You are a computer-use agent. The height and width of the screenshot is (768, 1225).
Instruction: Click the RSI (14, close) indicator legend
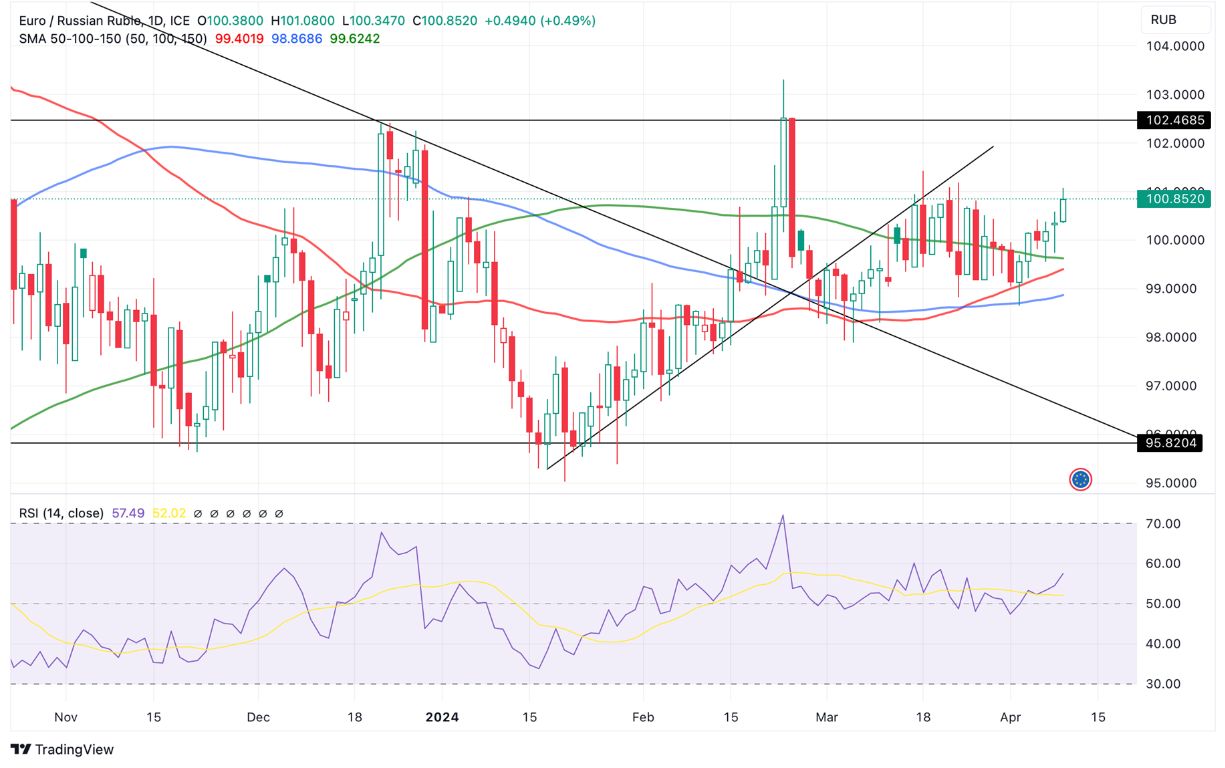(60, 512)
